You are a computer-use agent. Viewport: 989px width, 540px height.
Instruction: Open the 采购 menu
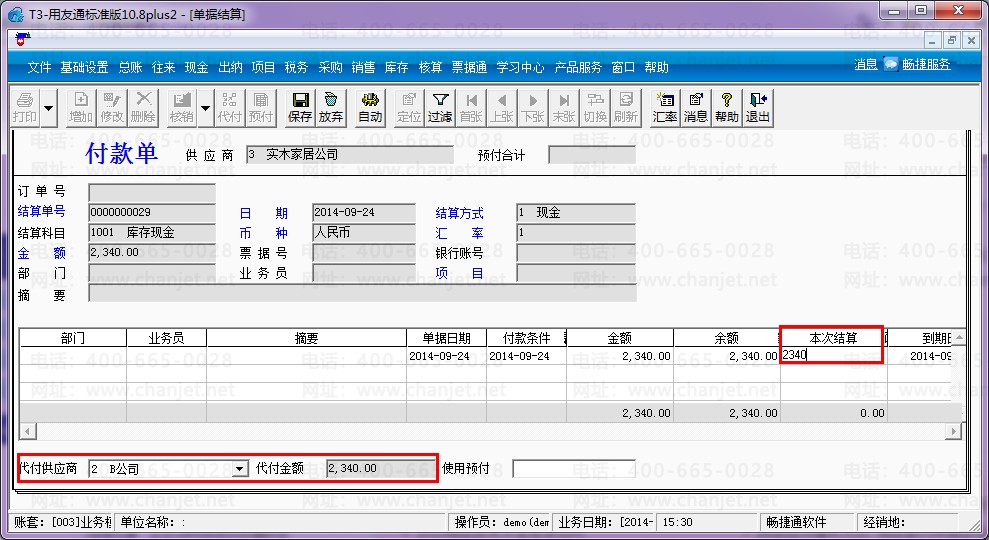pos(330,68)
